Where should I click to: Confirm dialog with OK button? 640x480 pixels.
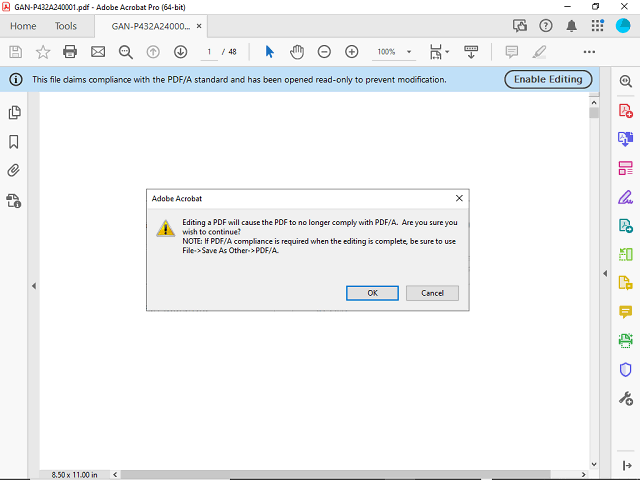click(372, 293)
